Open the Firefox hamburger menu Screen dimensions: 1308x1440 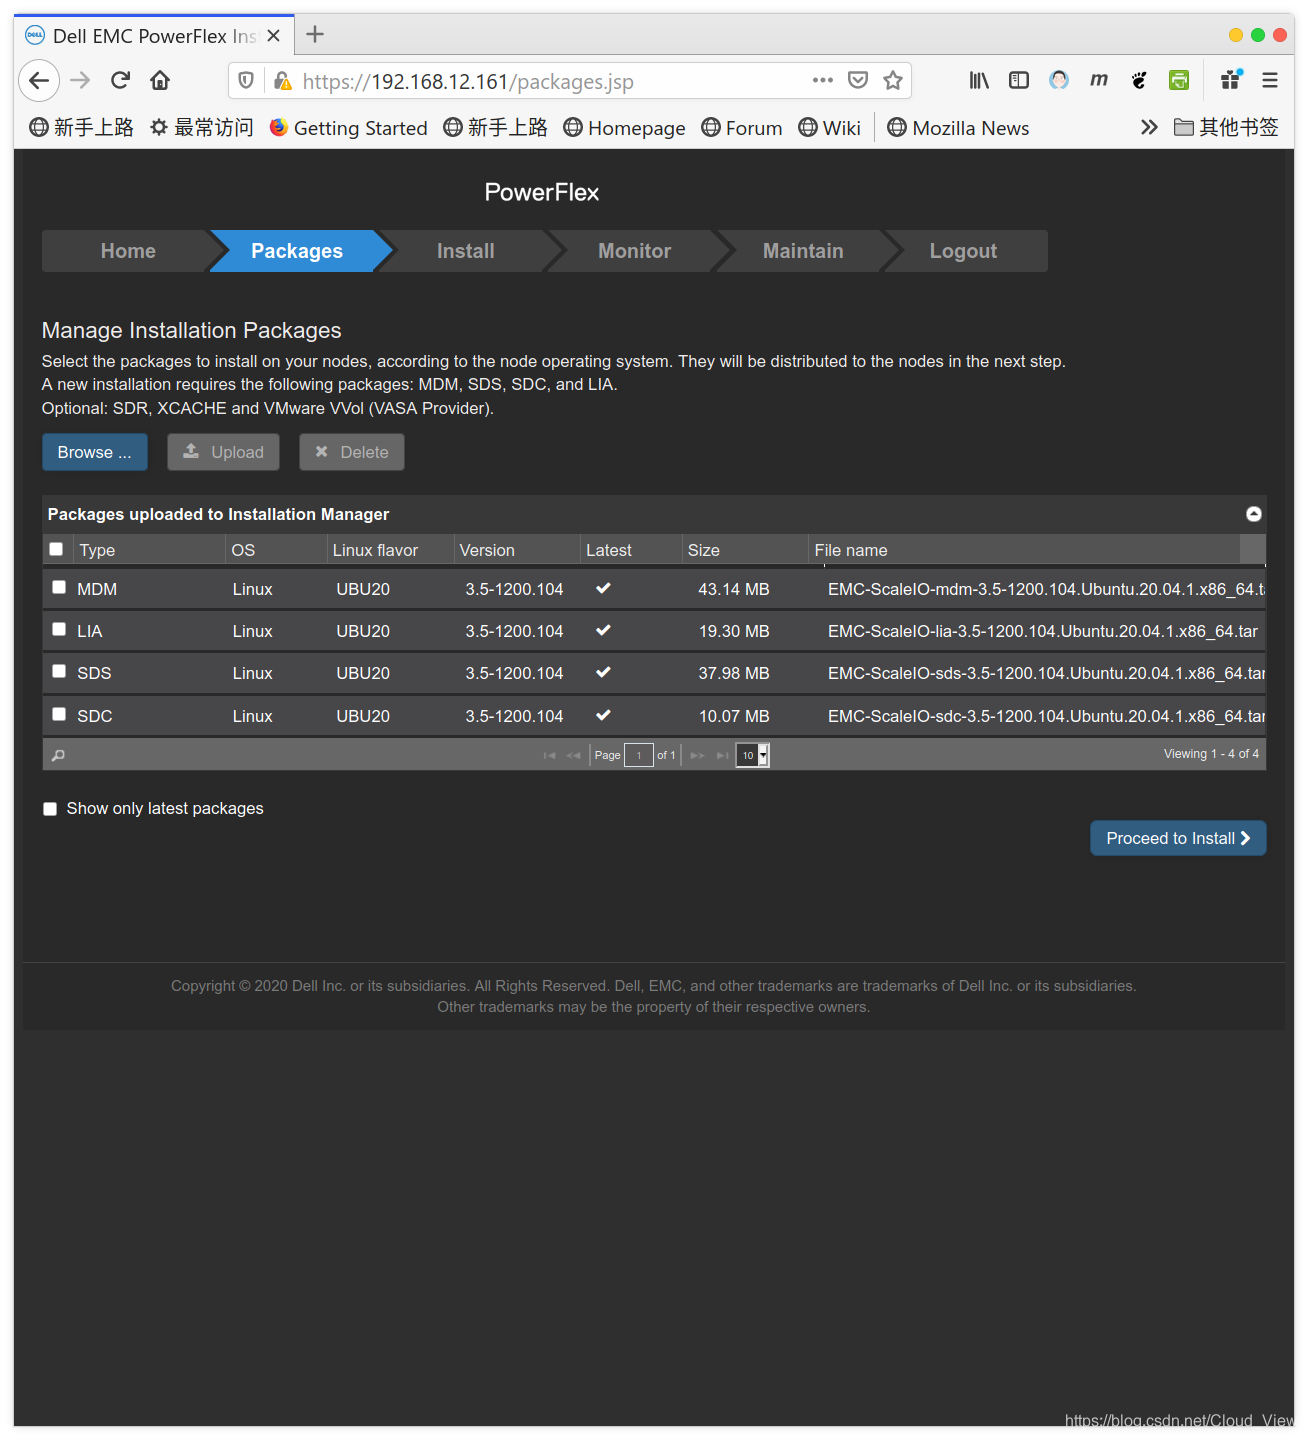[x=1270, y=80]
